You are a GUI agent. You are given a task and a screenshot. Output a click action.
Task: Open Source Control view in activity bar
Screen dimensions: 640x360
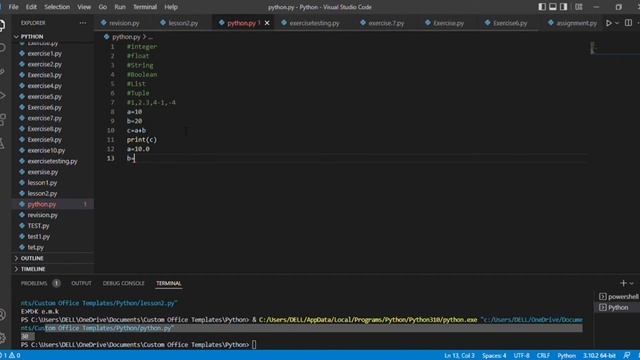(2, 72)
